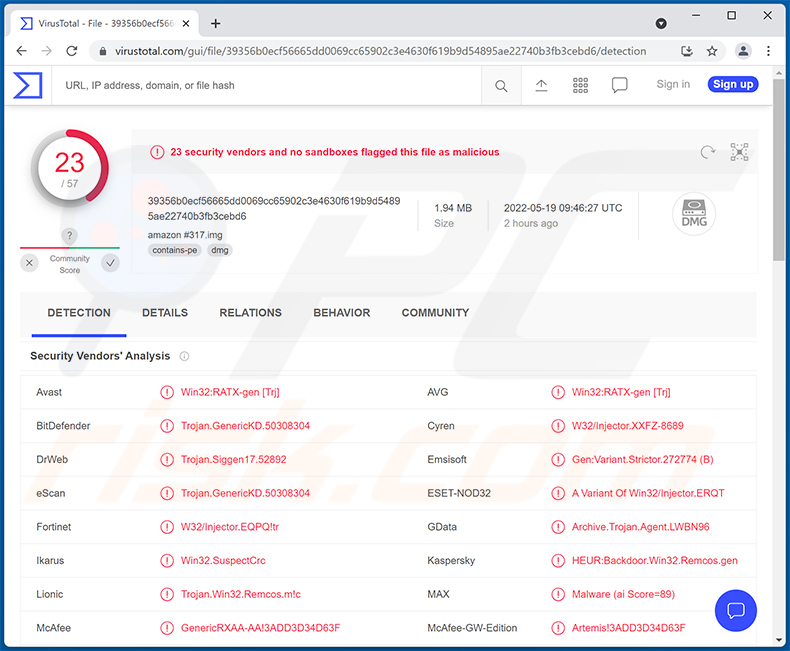This screenshot has height=651, width=790.
Task: Reload the page with the refresh icon
Action: click(72, 51)
